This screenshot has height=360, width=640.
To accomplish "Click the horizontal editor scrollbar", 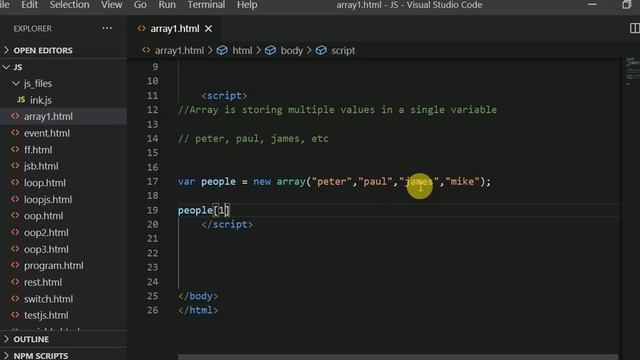I will point(398,357).
